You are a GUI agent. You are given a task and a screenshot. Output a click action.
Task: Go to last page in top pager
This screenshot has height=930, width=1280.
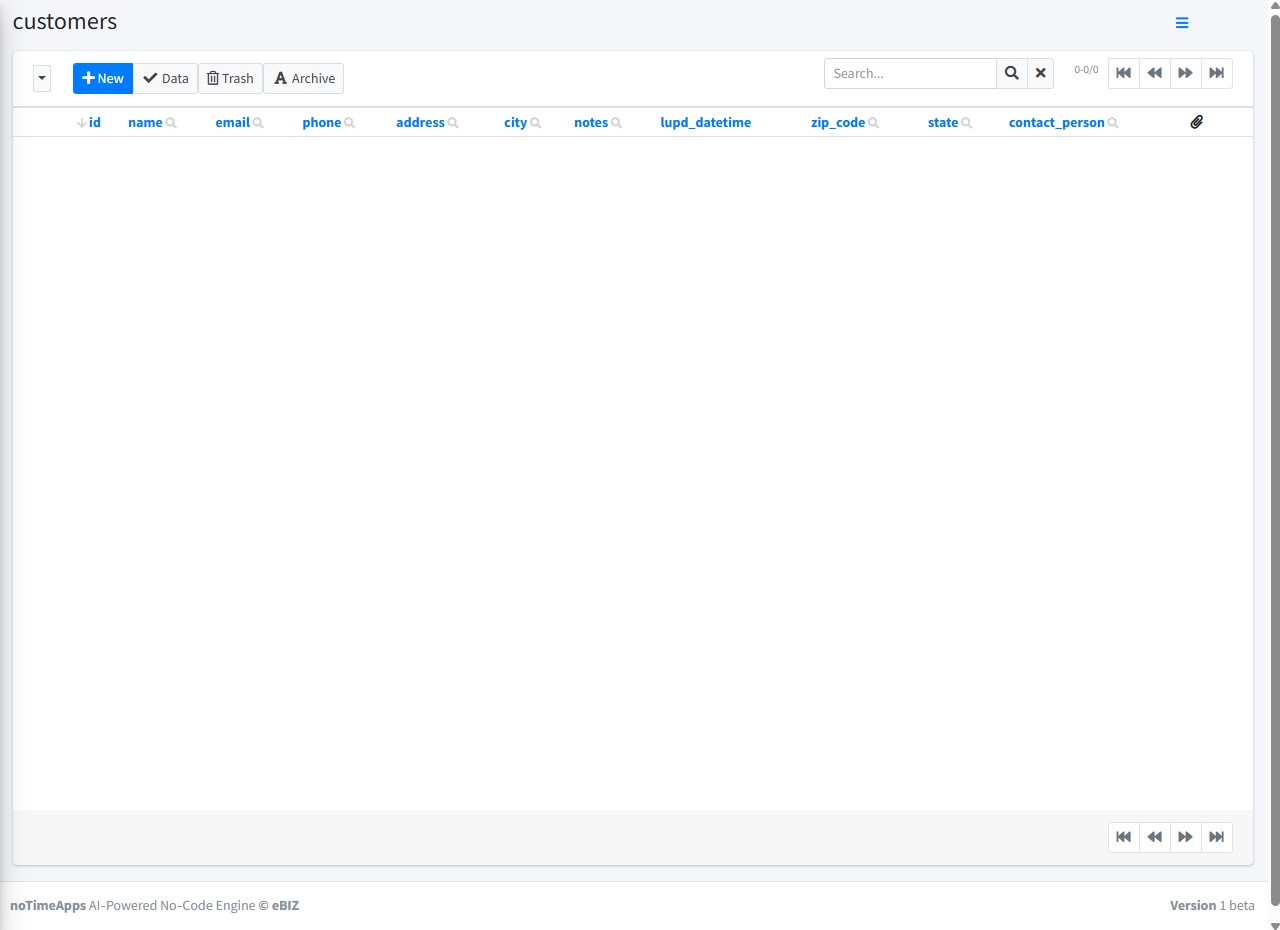click(x=1216, y=73)
